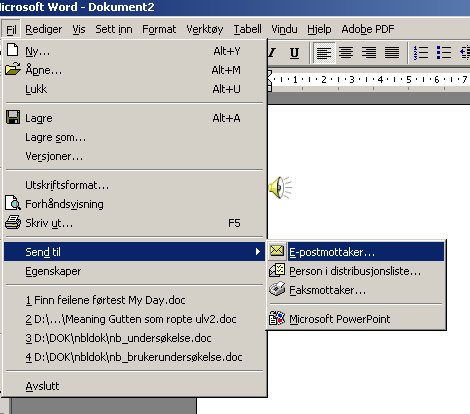Choose Åpne... from the Fil menu
The width and height of the screenshot is (470, 414).
point(135,70)
